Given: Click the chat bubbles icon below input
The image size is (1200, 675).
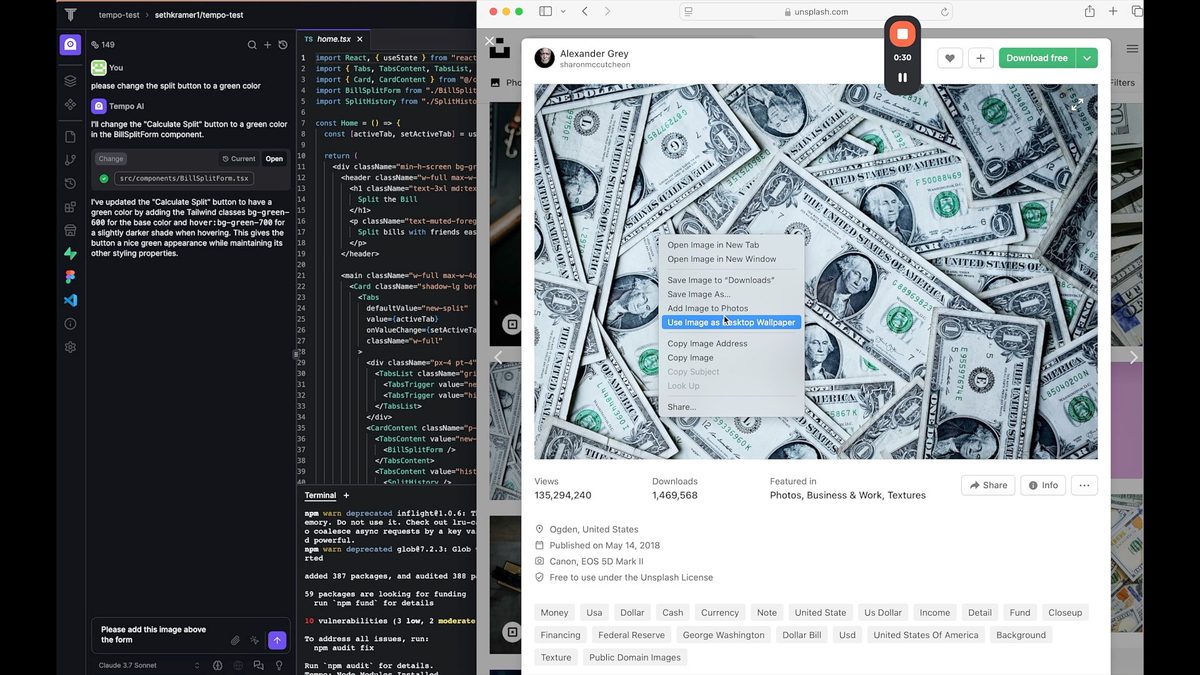Looking at the screenshot, I should [259, 665].
